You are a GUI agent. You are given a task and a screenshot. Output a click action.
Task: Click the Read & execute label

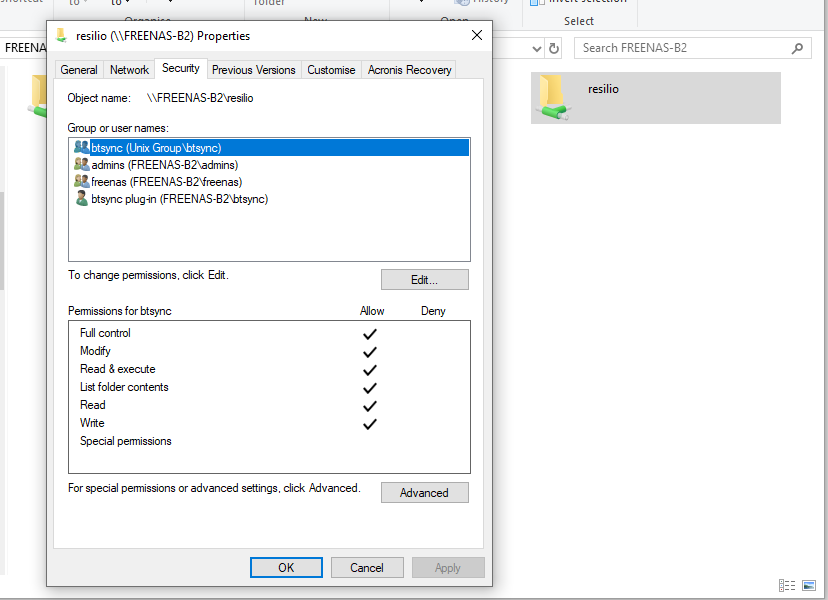tap(117, 369)
